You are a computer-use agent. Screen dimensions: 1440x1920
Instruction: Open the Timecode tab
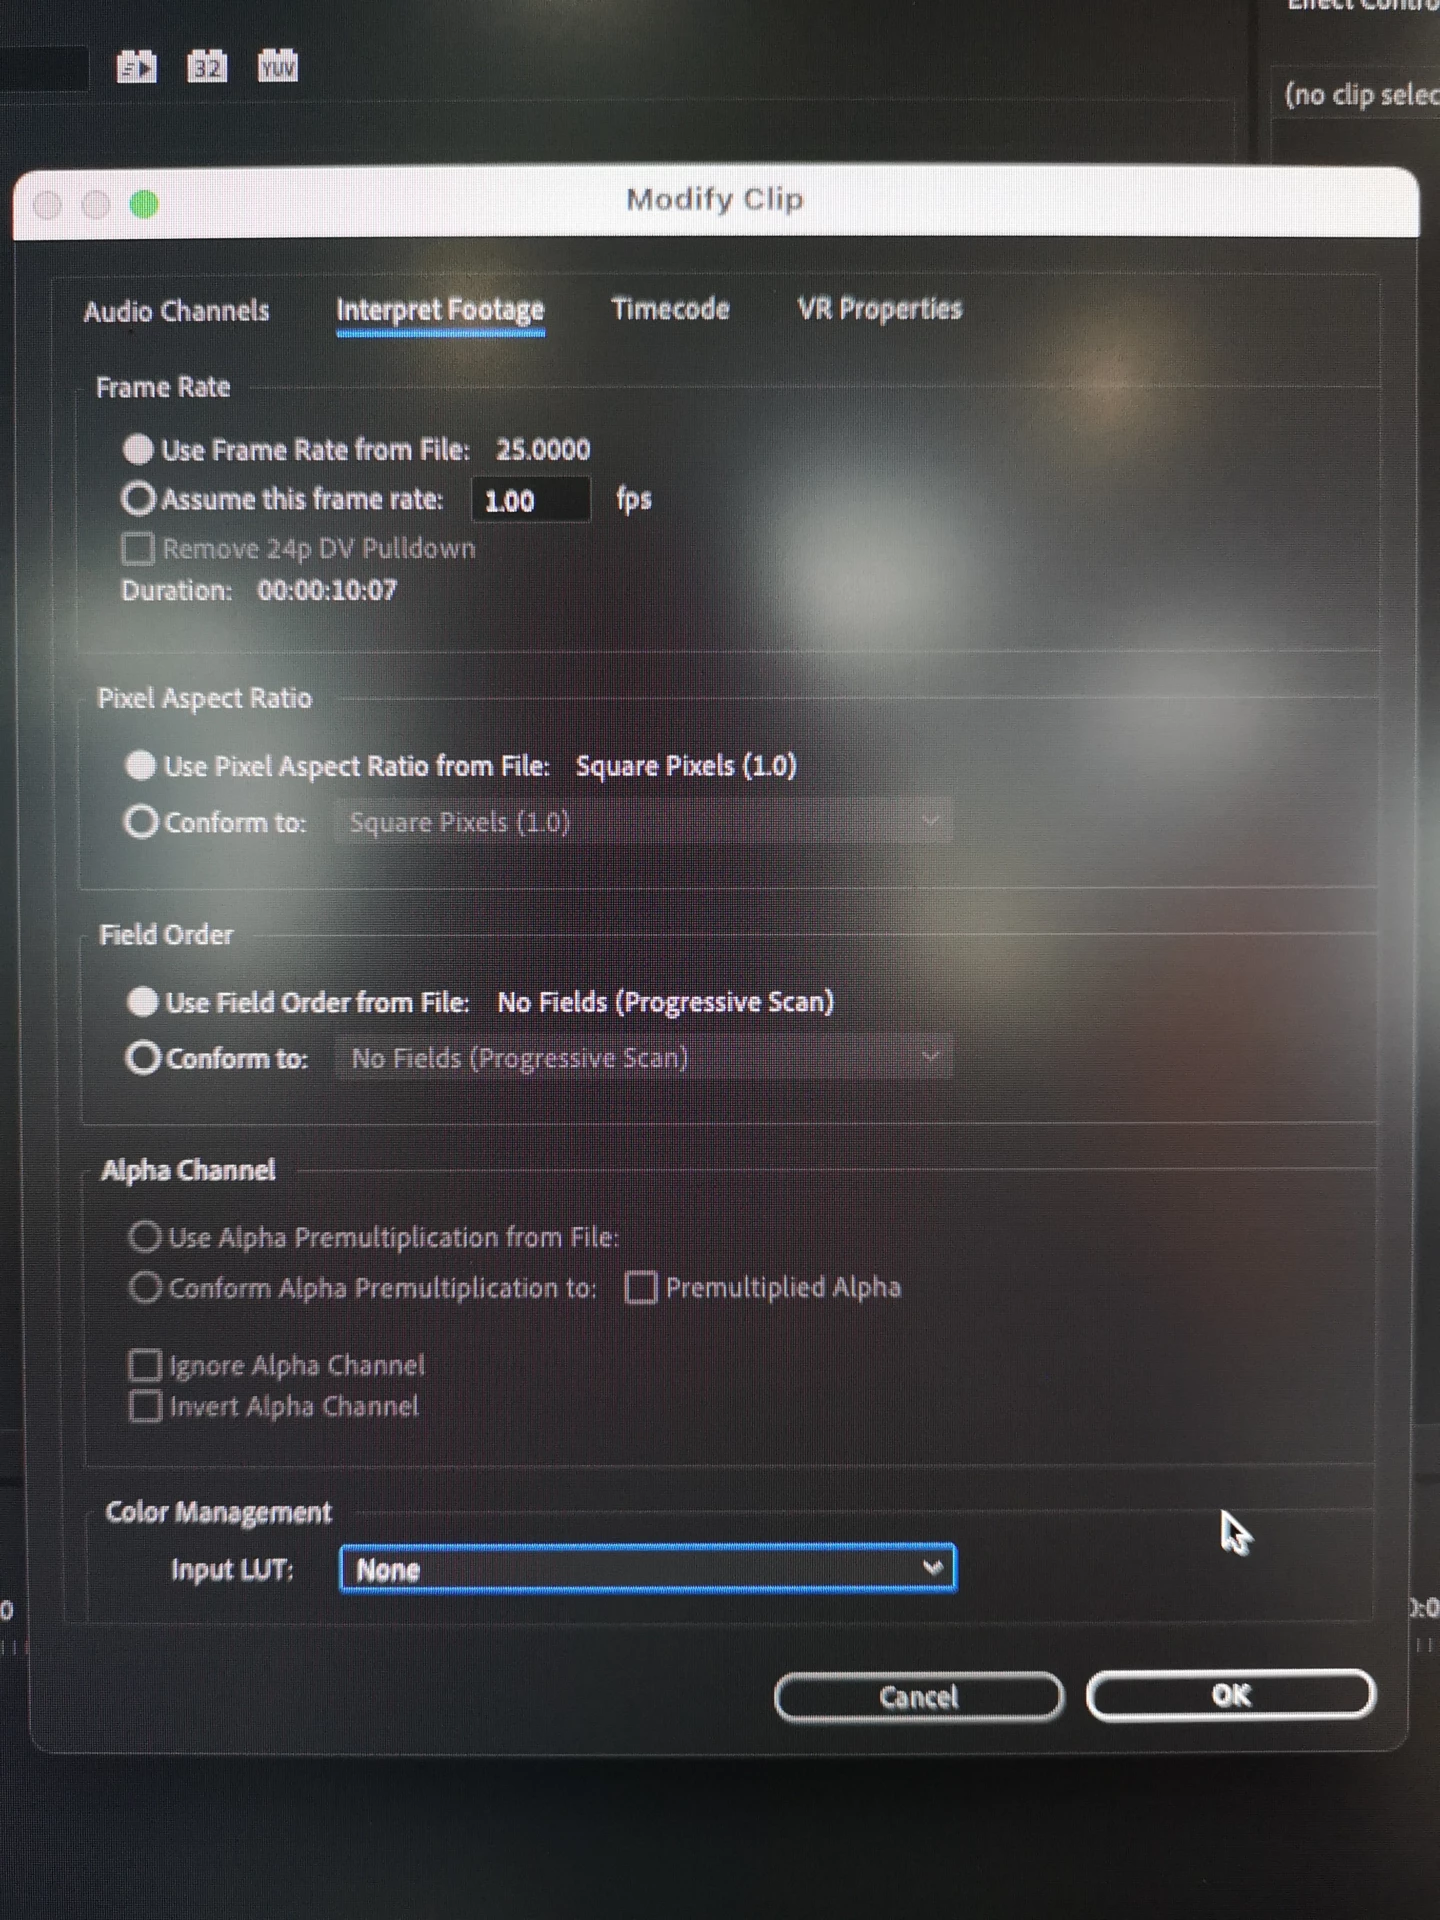(670, 309)
